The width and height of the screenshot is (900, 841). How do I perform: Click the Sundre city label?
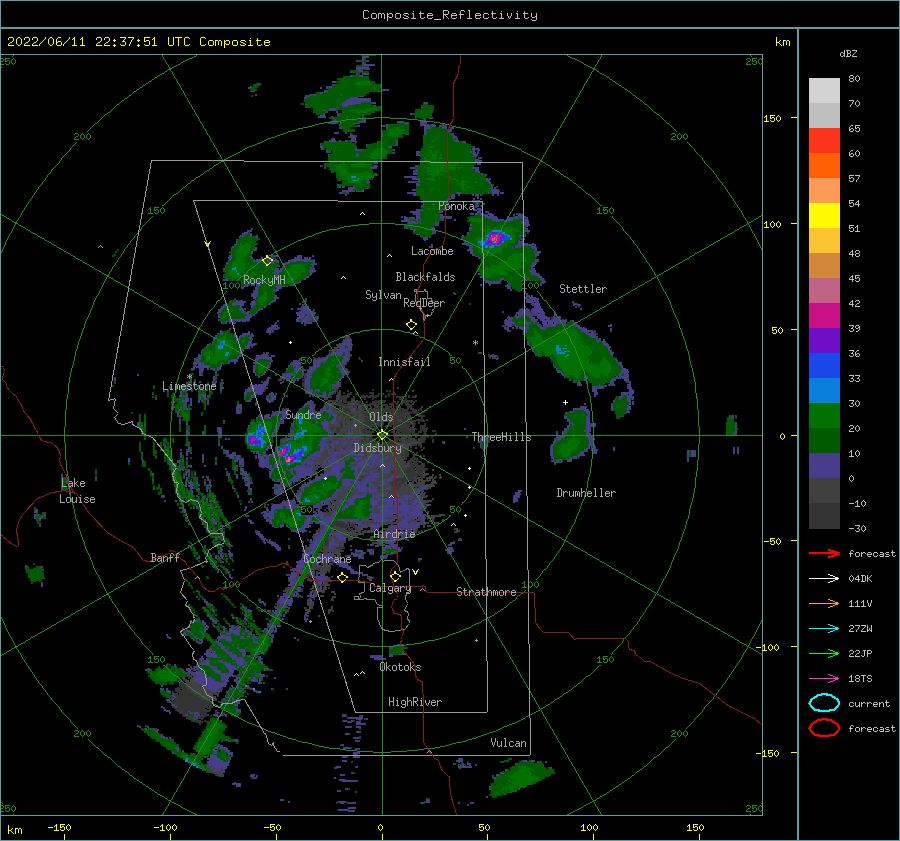pyautogui.click(x=303, y=414)
